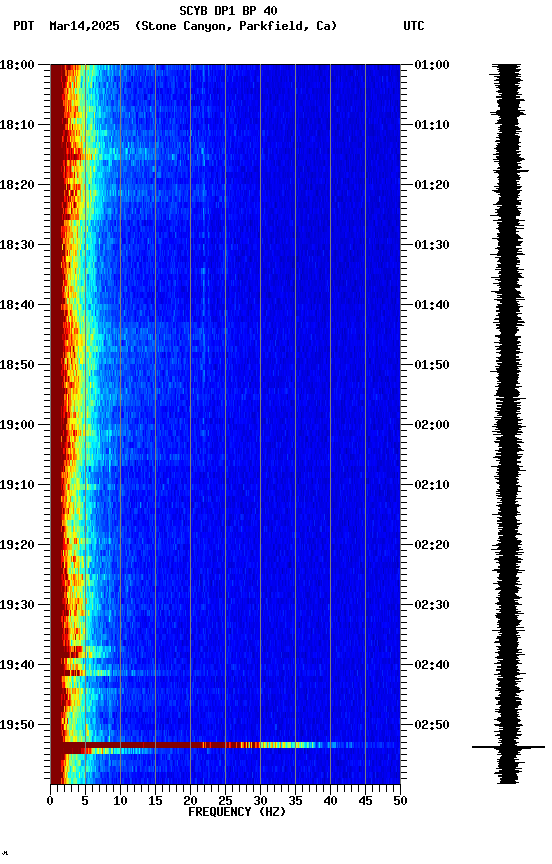Click the broadband red event band near 19:53
This screenshot has height=864, width=552.
pyautogui.click(x=225, y=746)
